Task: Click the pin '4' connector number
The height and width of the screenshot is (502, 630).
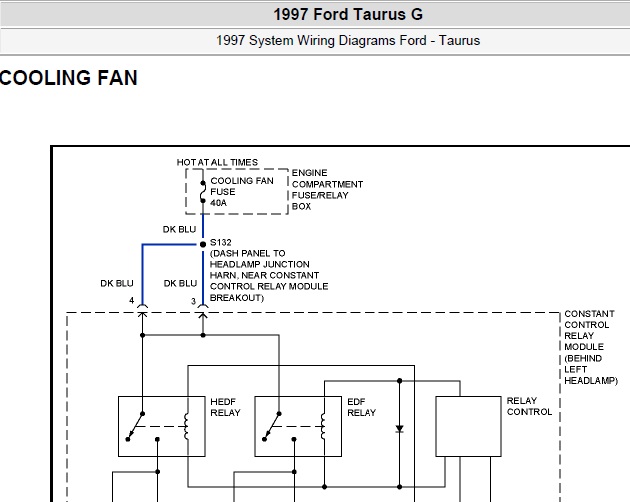Action: point(131,301)
